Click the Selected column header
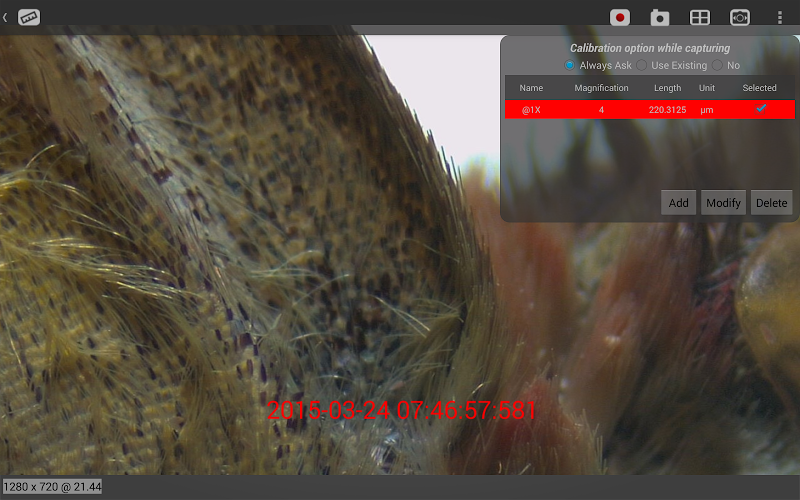 pyautogui.click(x=759, y=88)
